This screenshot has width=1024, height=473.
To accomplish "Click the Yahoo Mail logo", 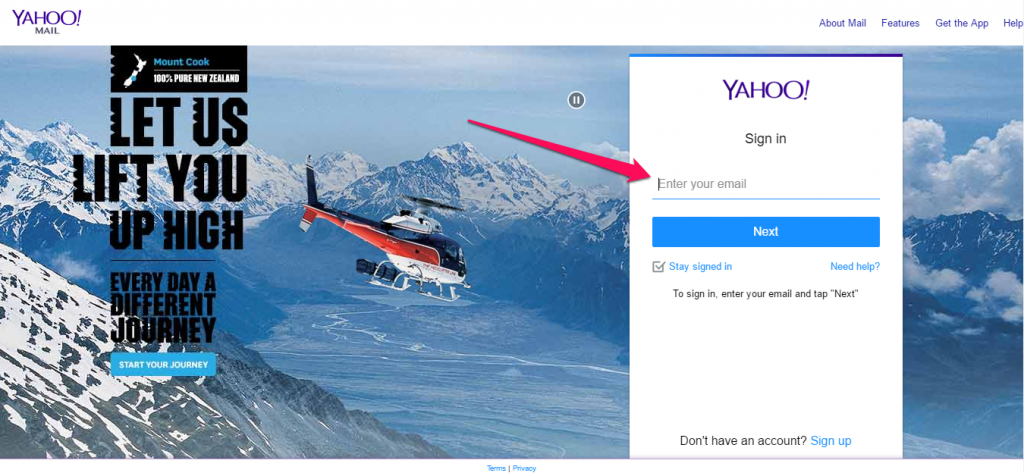I will [x=46, y=22].
